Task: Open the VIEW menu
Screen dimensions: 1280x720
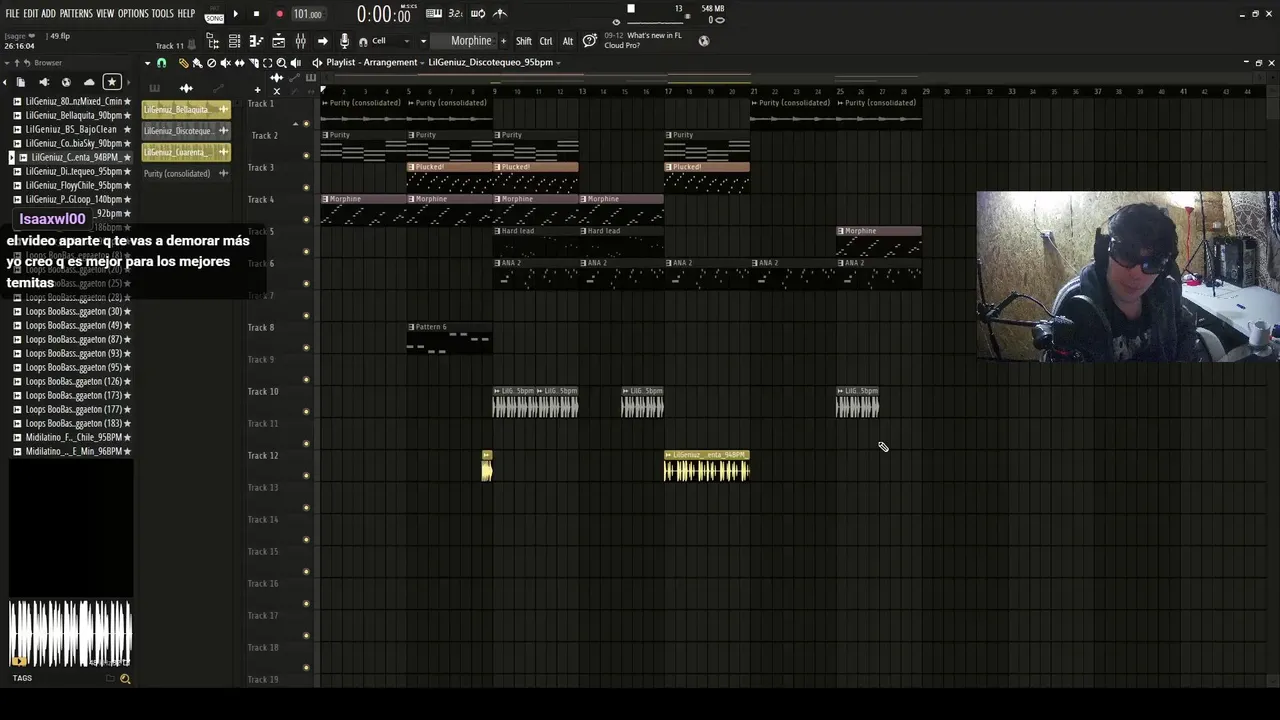Action: (105, 14)
